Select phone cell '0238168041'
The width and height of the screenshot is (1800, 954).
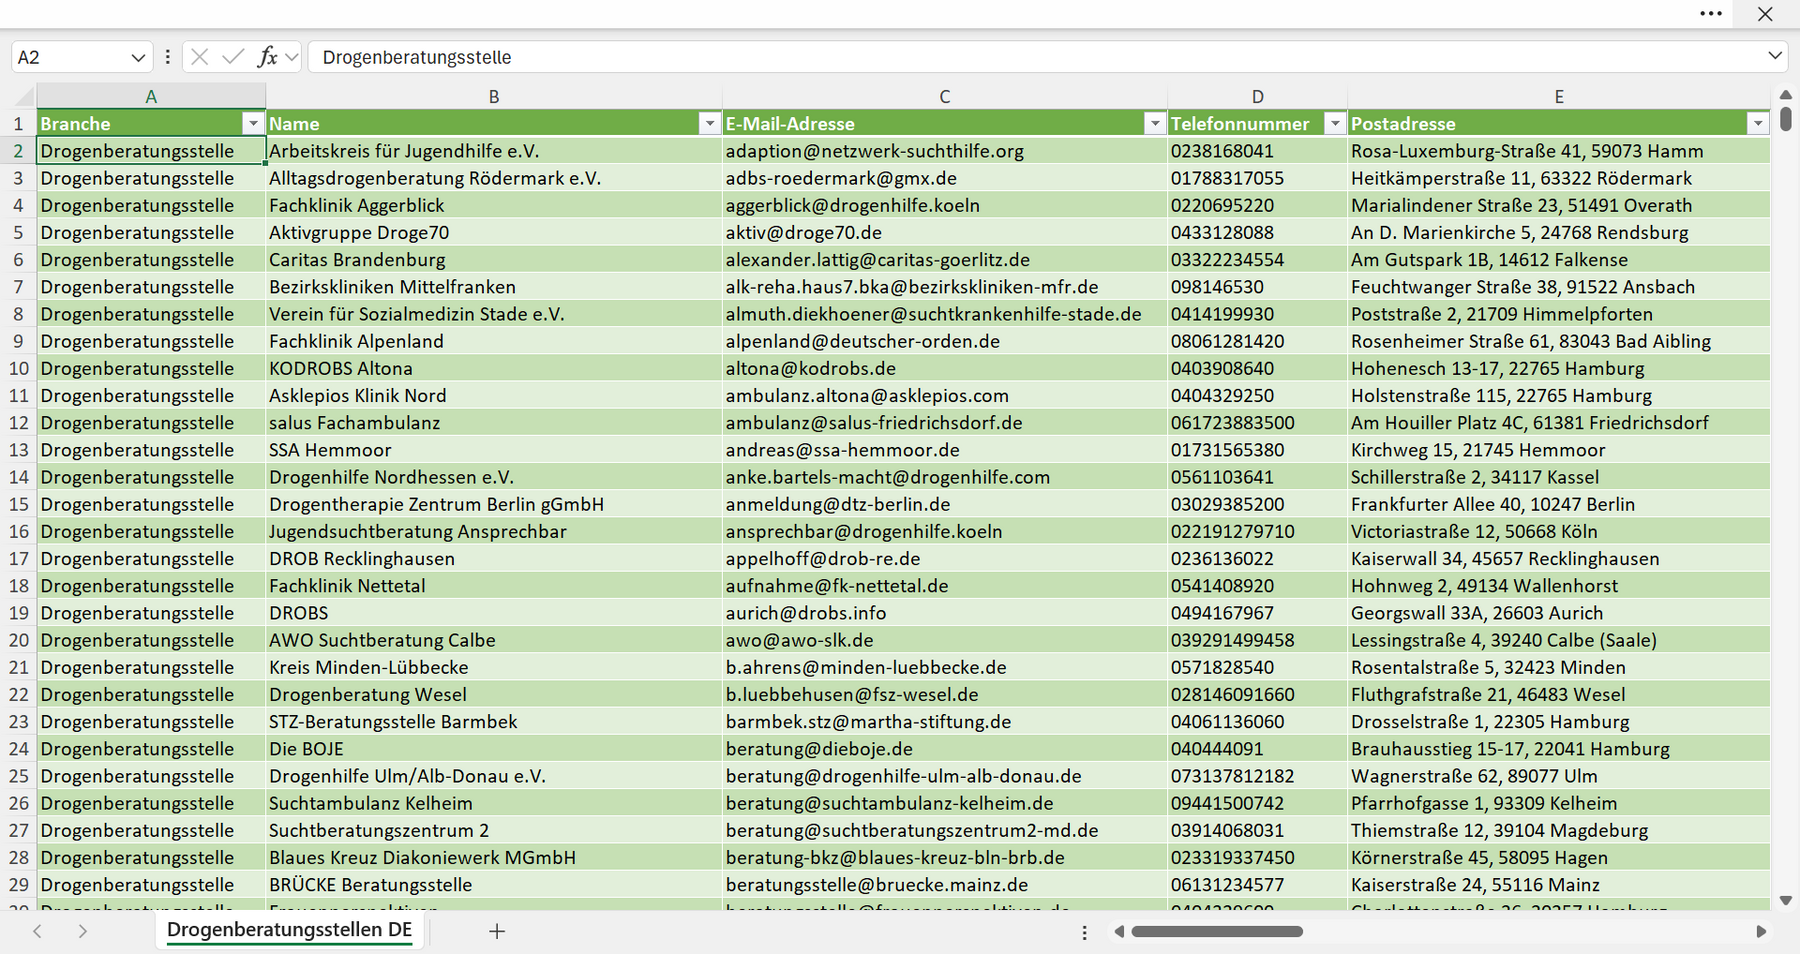(1257, 151)
